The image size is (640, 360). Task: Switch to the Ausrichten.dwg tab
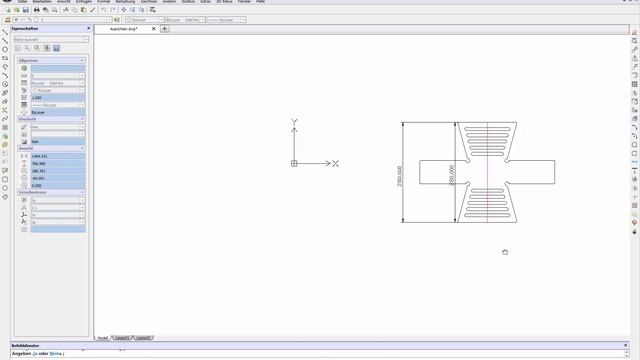click(123, 29)
